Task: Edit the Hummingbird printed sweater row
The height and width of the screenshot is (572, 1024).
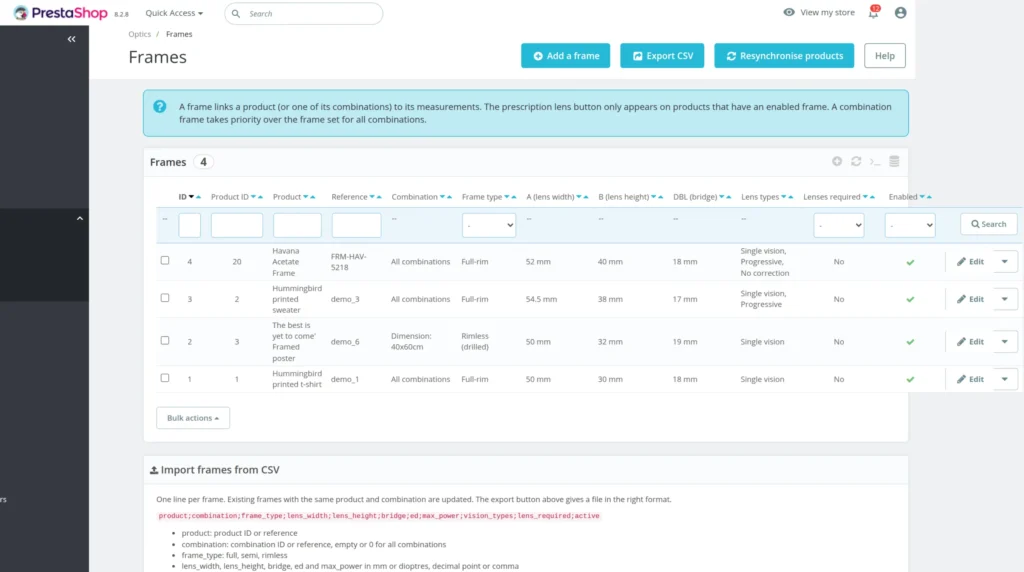Action: [970, 299]
